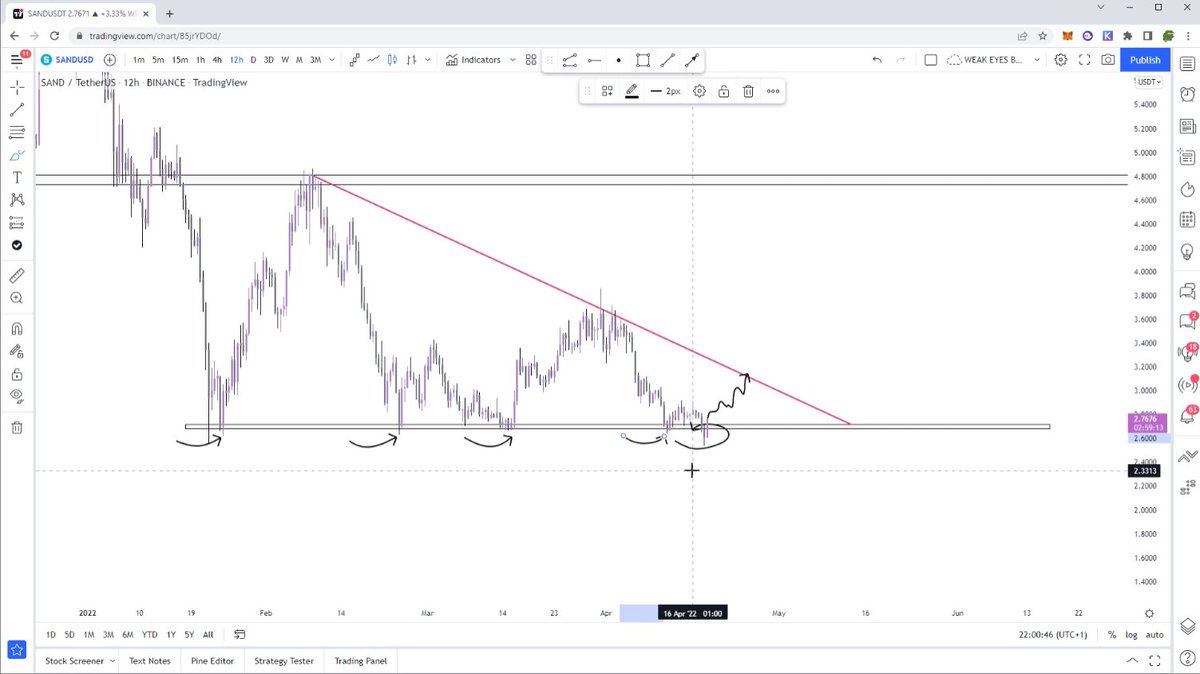Toggle stay in drawing mode
1200x674 pixels.
(16, 351)
